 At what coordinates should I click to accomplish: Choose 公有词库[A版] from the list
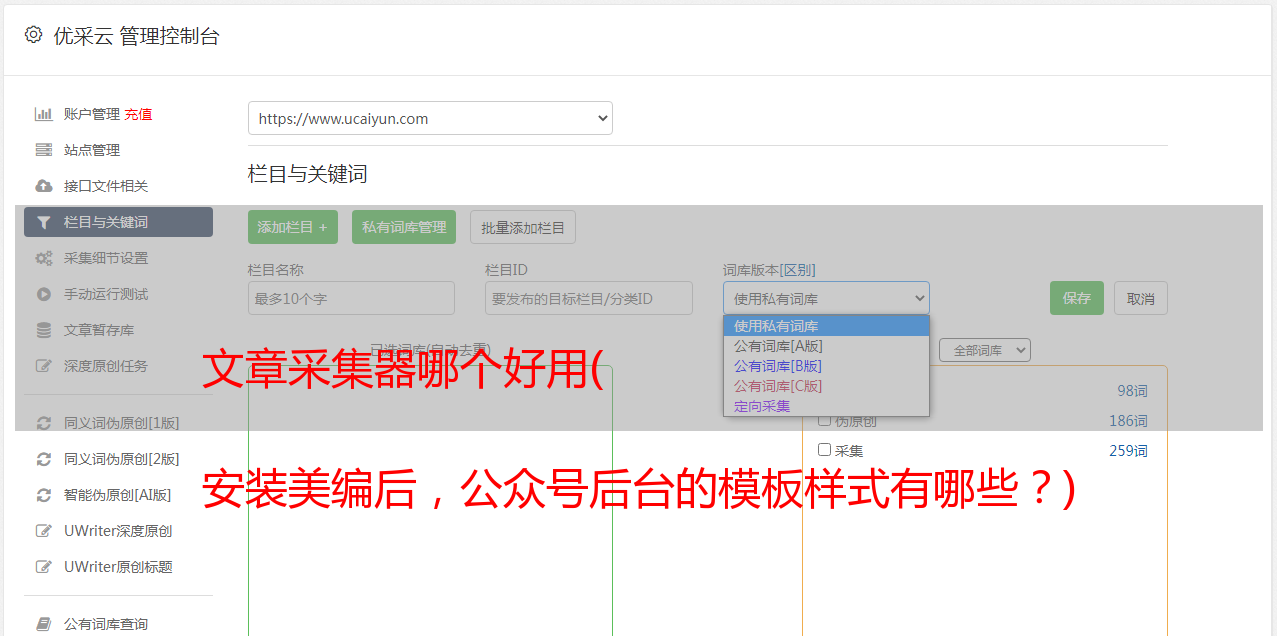point(826,346)
